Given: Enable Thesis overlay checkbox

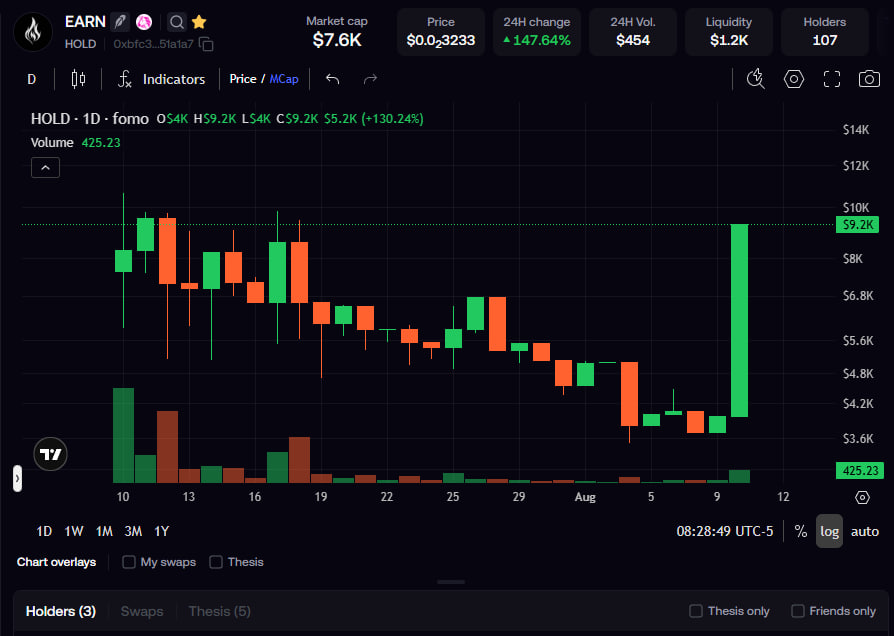Looking at the screenshot, I should click(x=216, y=562).
